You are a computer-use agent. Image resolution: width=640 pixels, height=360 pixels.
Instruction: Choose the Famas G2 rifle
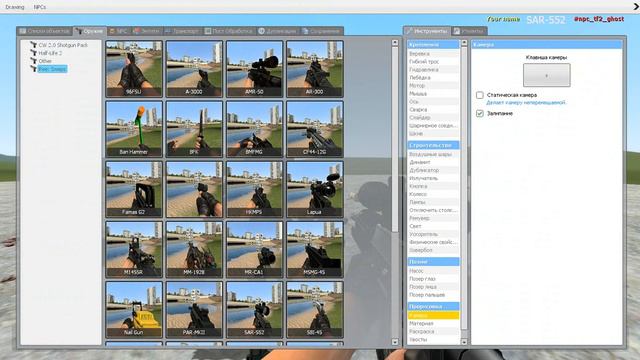click(134, 189)
